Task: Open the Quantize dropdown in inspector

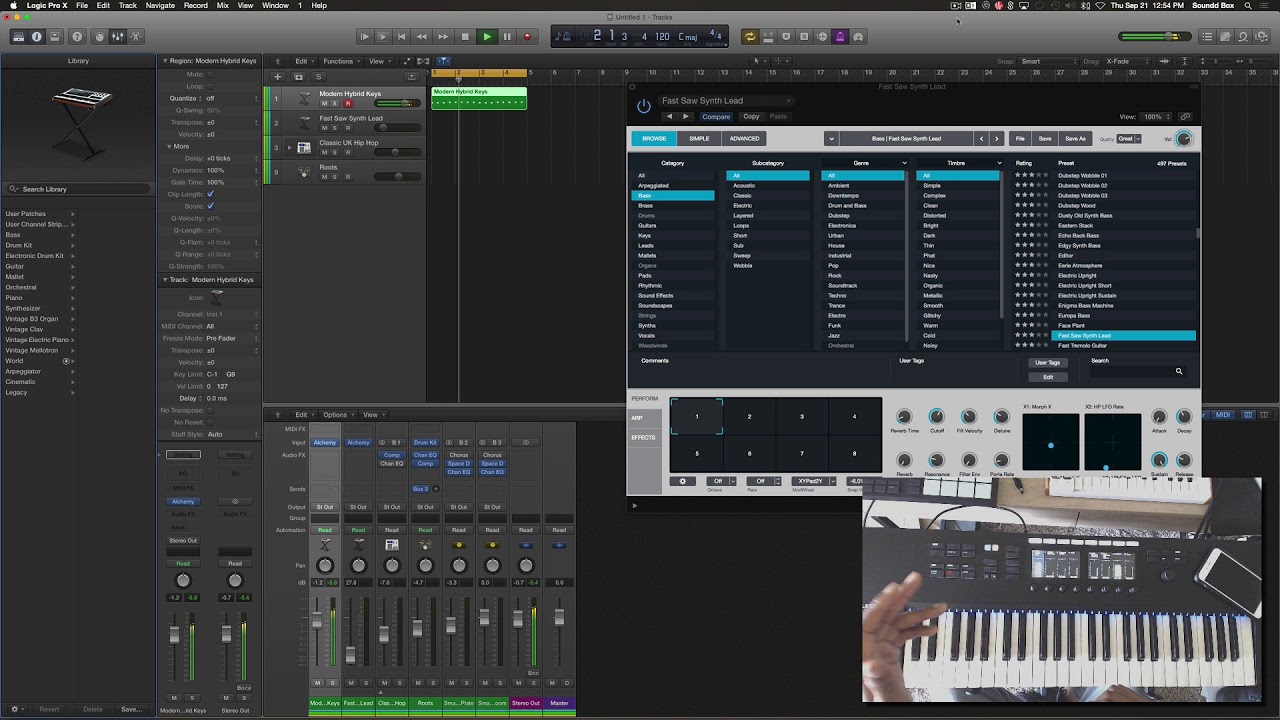Action: point(232,98)
